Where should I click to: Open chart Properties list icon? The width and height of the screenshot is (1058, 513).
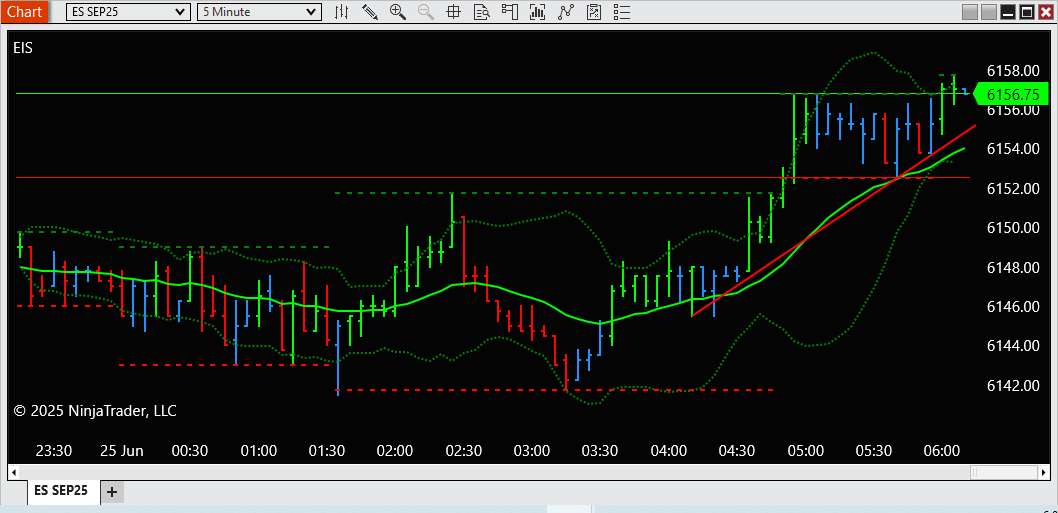(621, 11)
